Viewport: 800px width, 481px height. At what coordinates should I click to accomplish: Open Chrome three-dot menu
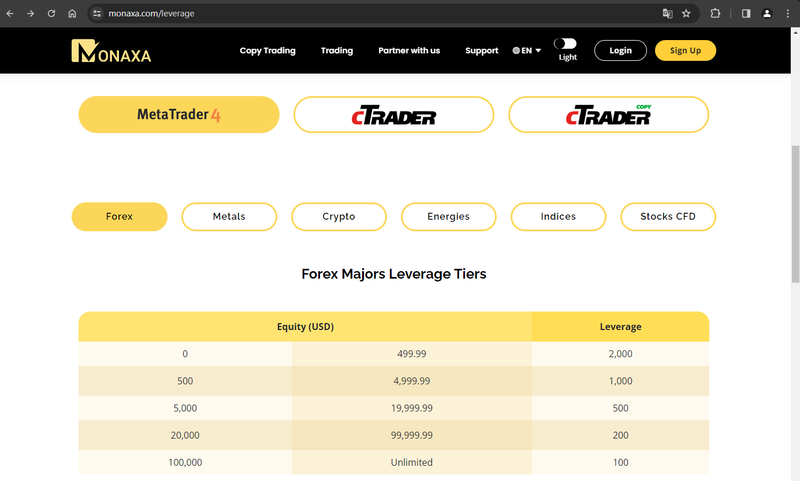(788, 14)
